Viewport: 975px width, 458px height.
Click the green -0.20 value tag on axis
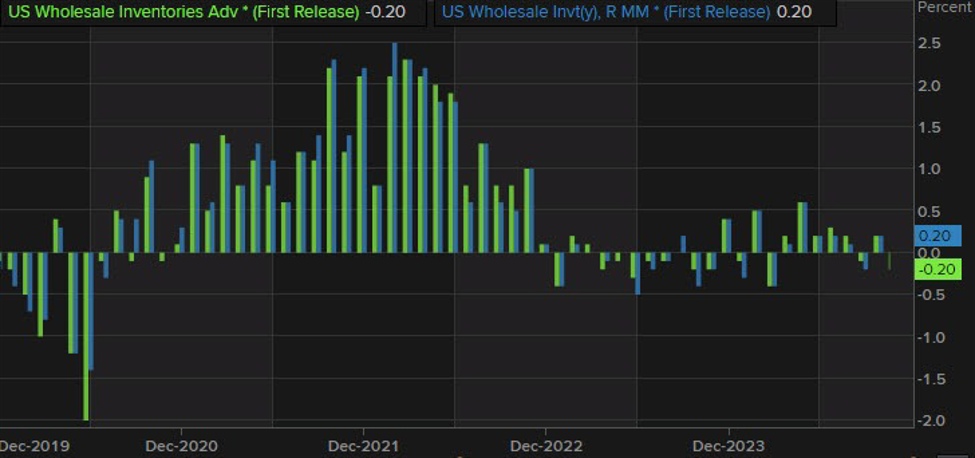pyautogui.click(x=937, y=269)
